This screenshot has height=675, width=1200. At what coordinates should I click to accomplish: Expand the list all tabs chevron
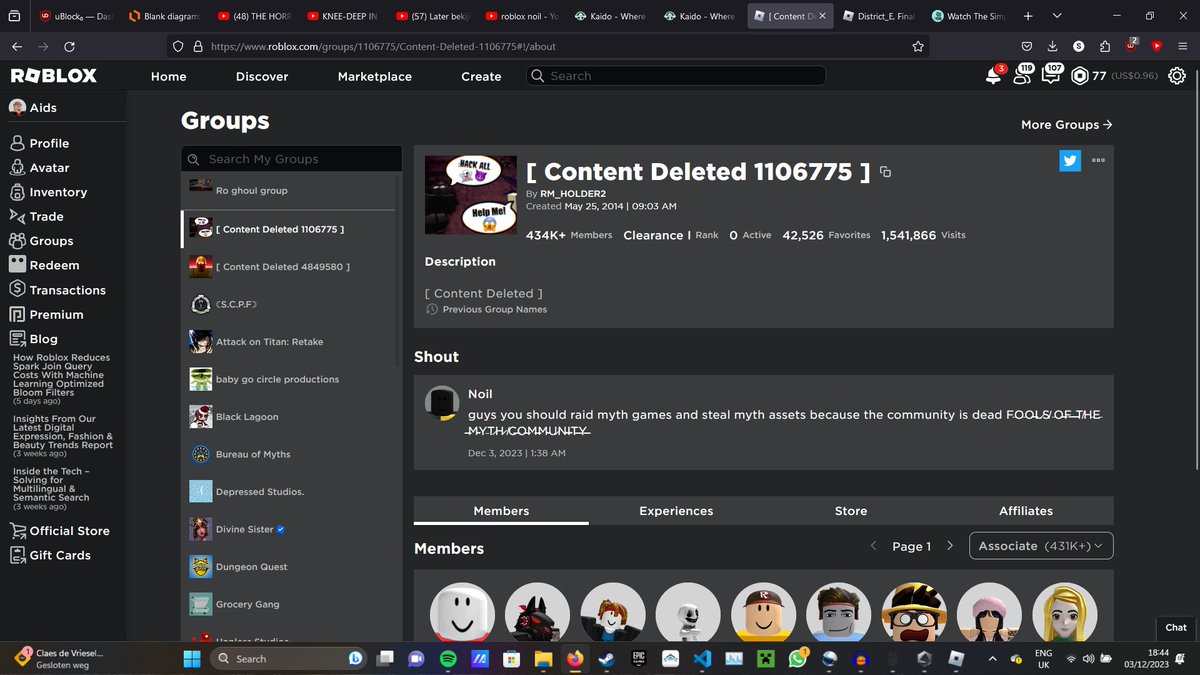coord(1059,16)
